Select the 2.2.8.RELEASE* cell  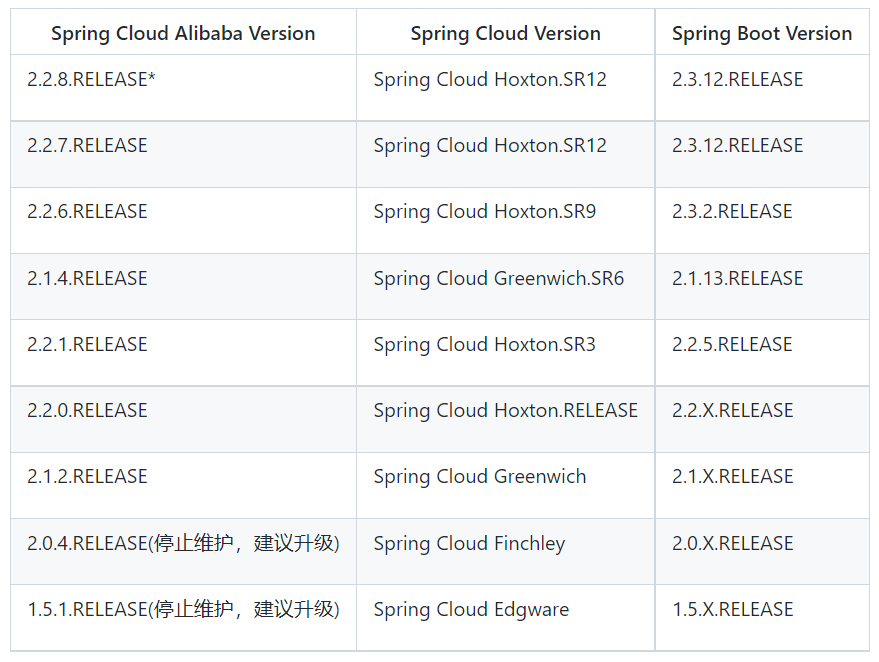coord(183,87)
